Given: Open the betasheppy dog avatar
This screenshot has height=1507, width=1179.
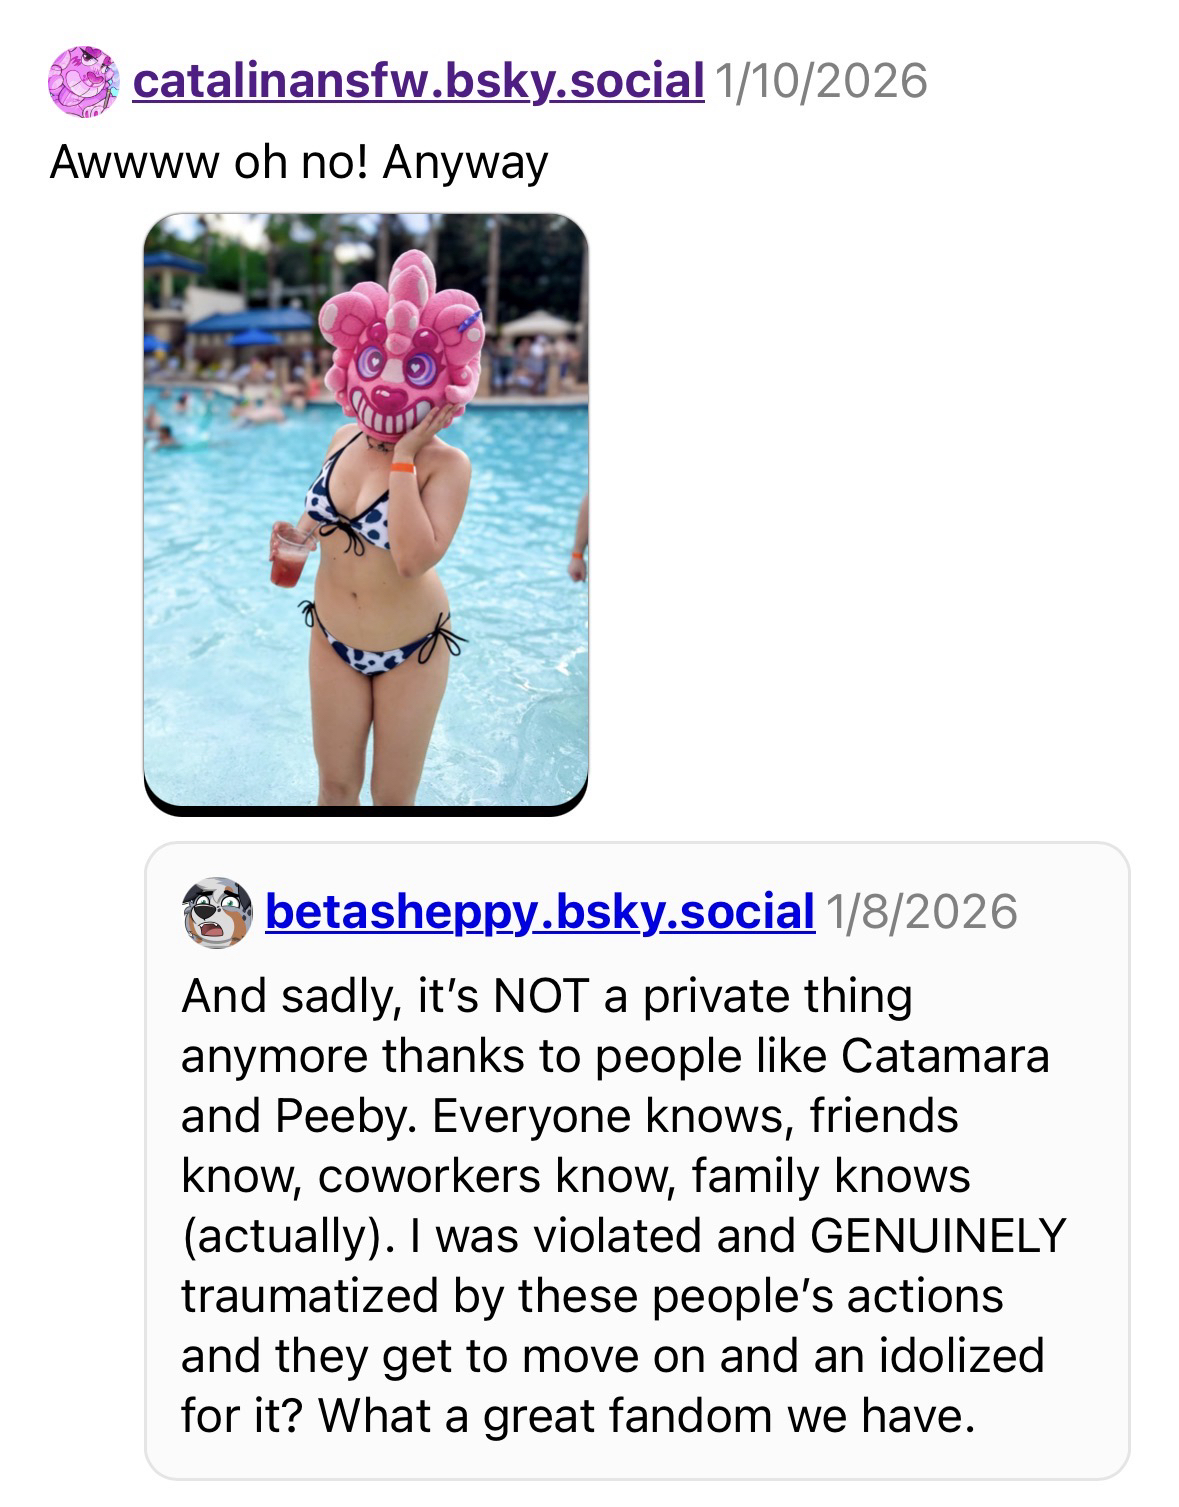Looking at the screenshot, I should pyautogui.click(x=217, y=912).
